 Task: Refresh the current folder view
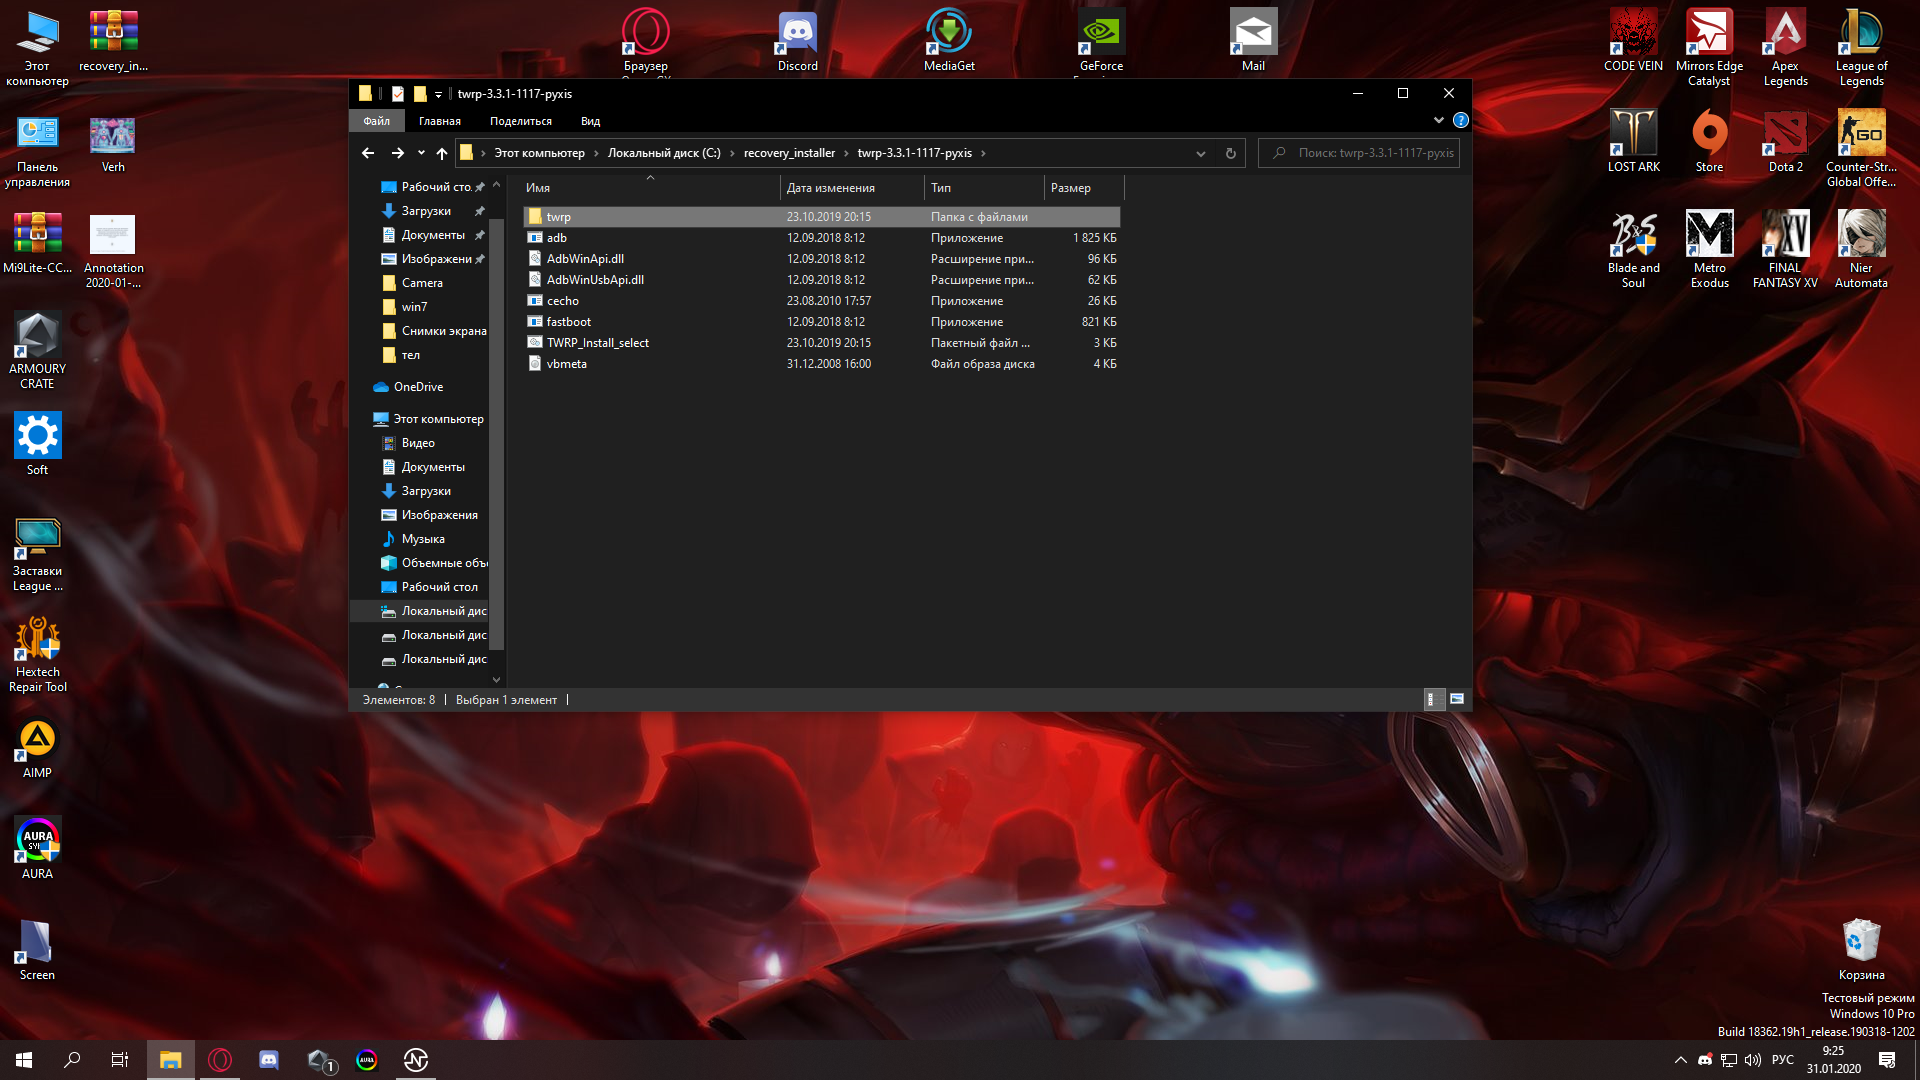(x=1231, y=153)
